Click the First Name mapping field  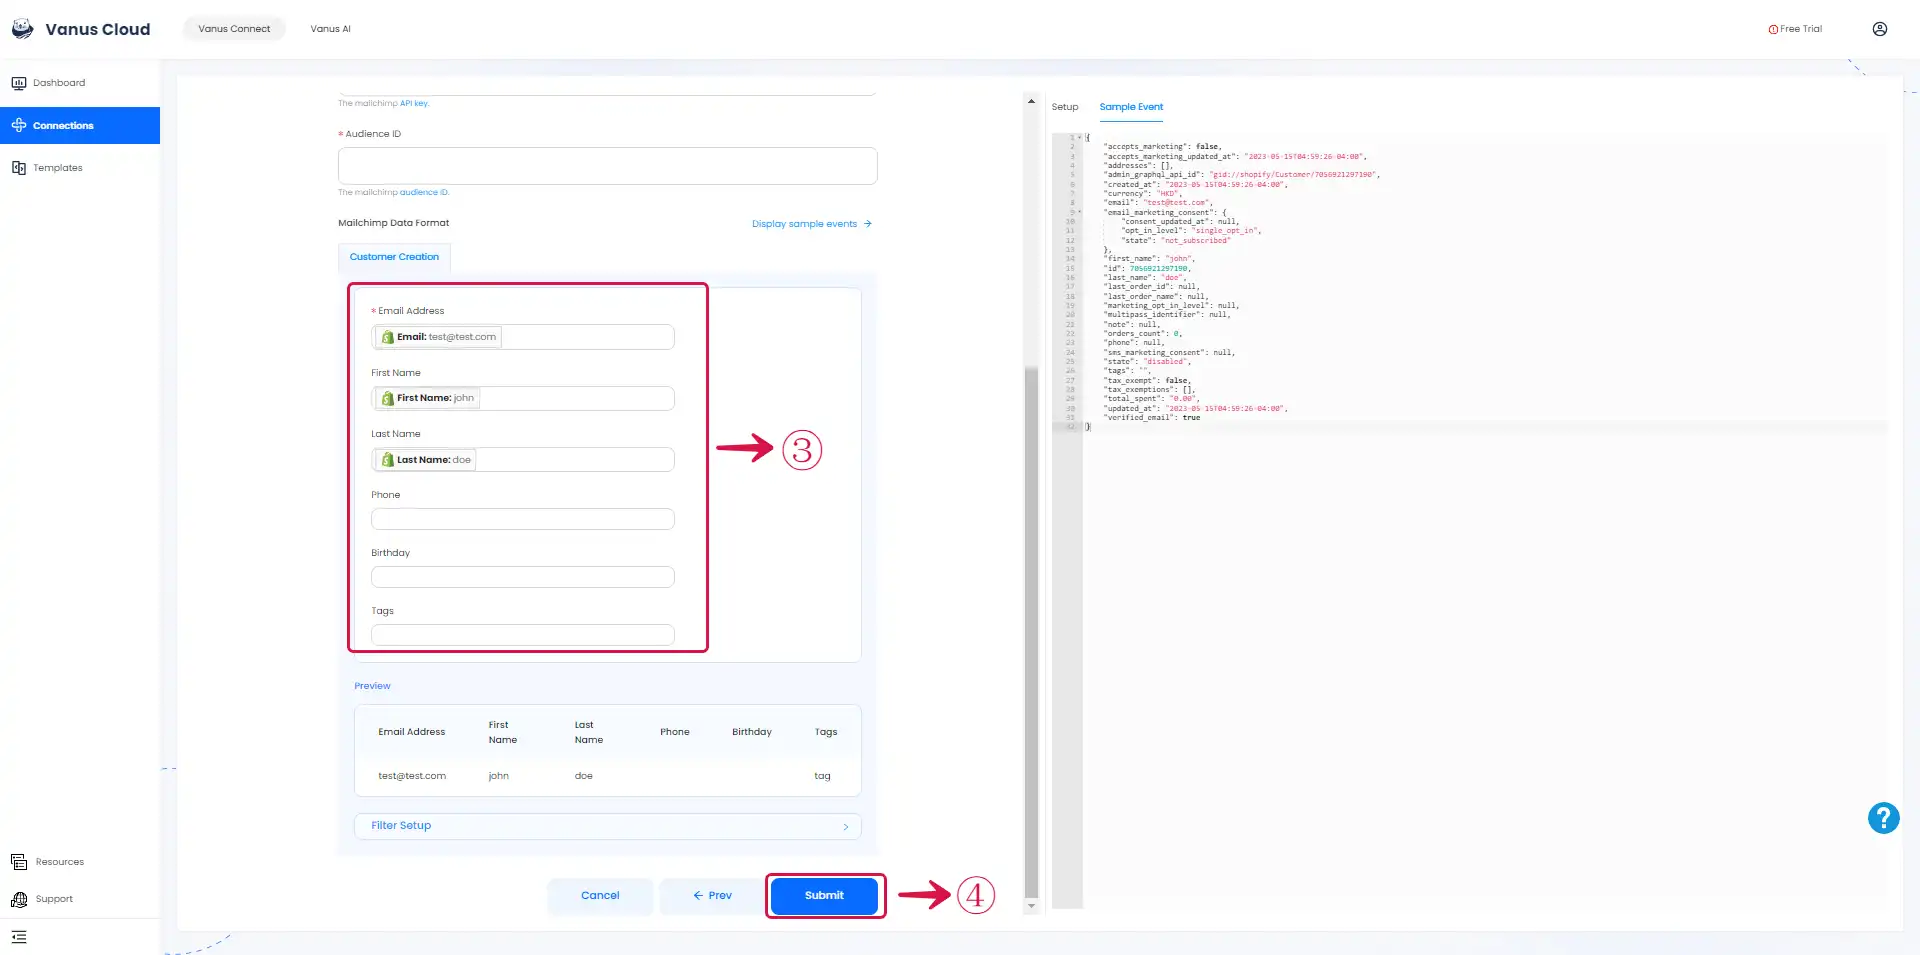point(523,398)
